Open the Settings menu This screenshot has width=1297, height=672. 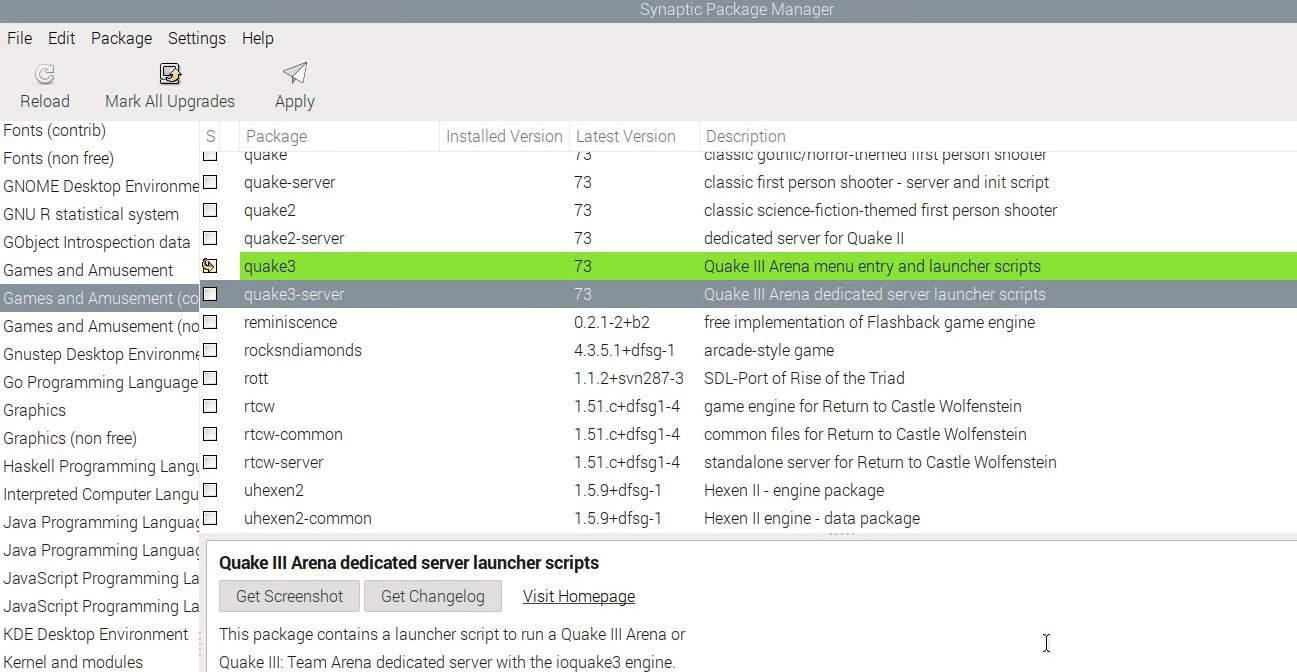point(196,38)
